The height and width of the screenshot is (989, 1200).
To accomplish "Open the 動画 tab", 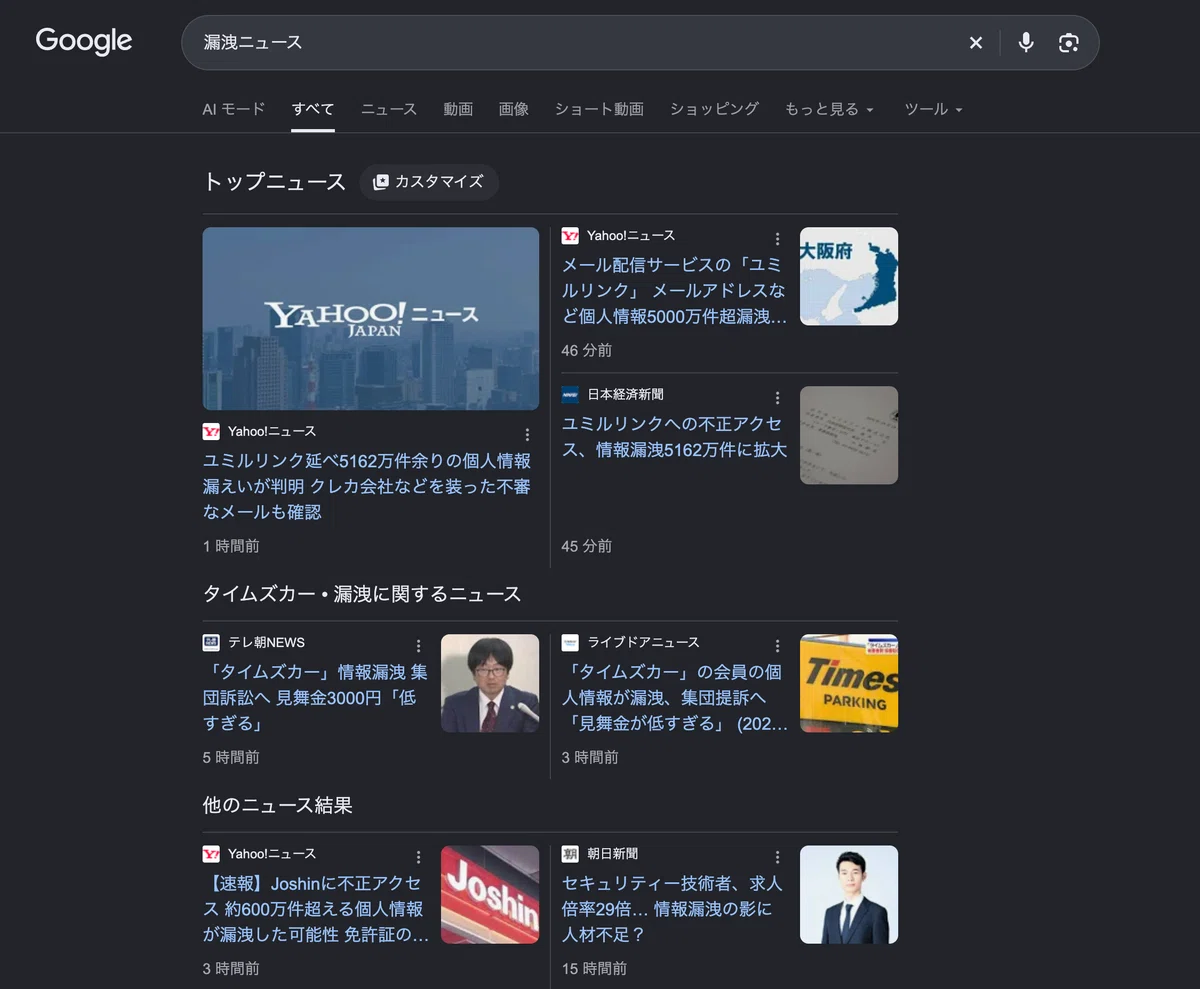I will pos(458,109).
